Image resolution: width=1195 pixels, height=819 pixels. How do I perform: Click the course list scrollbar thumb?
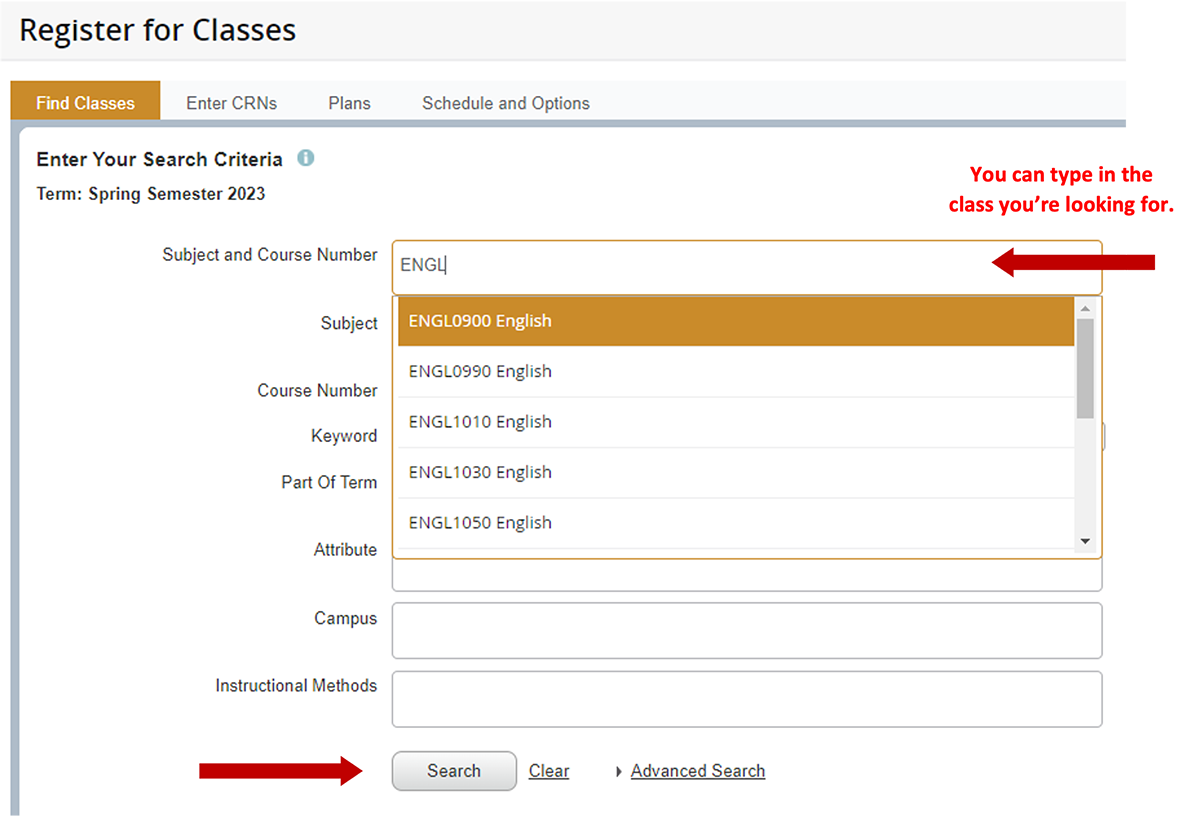click(1085, 367)
